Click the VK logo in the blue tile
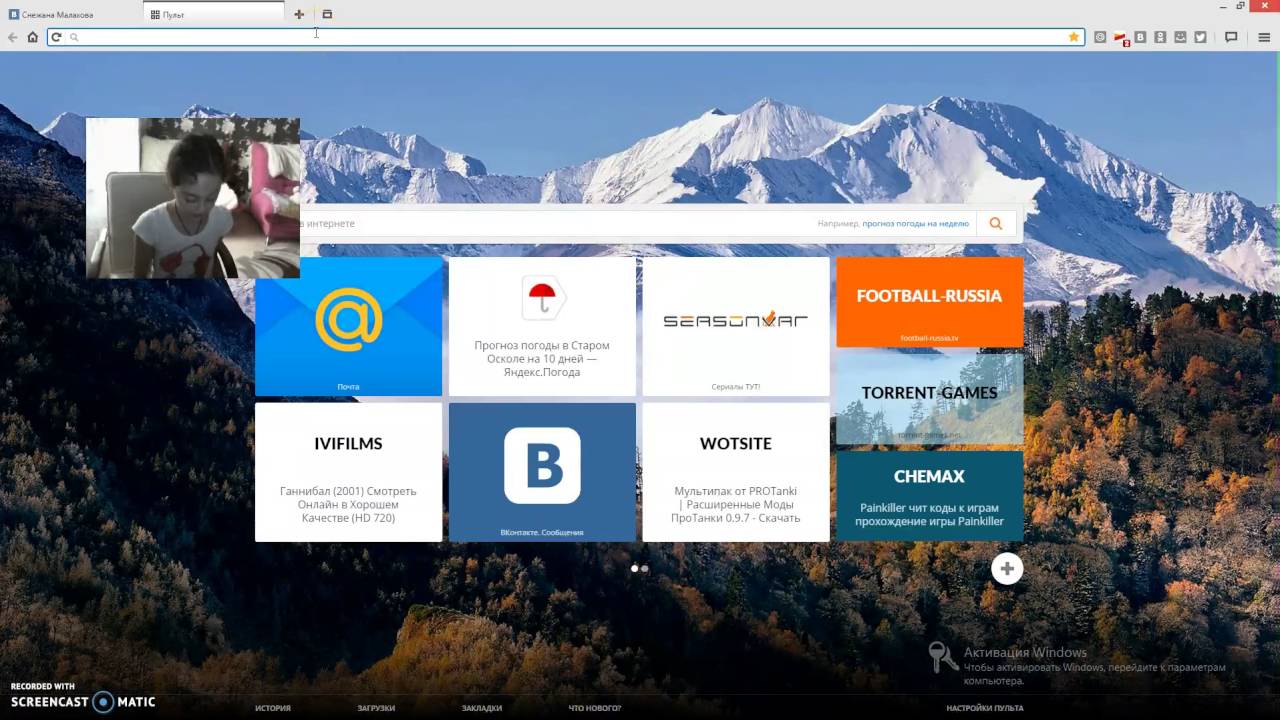Screen dimensions: 1280x720 [542, 465]
